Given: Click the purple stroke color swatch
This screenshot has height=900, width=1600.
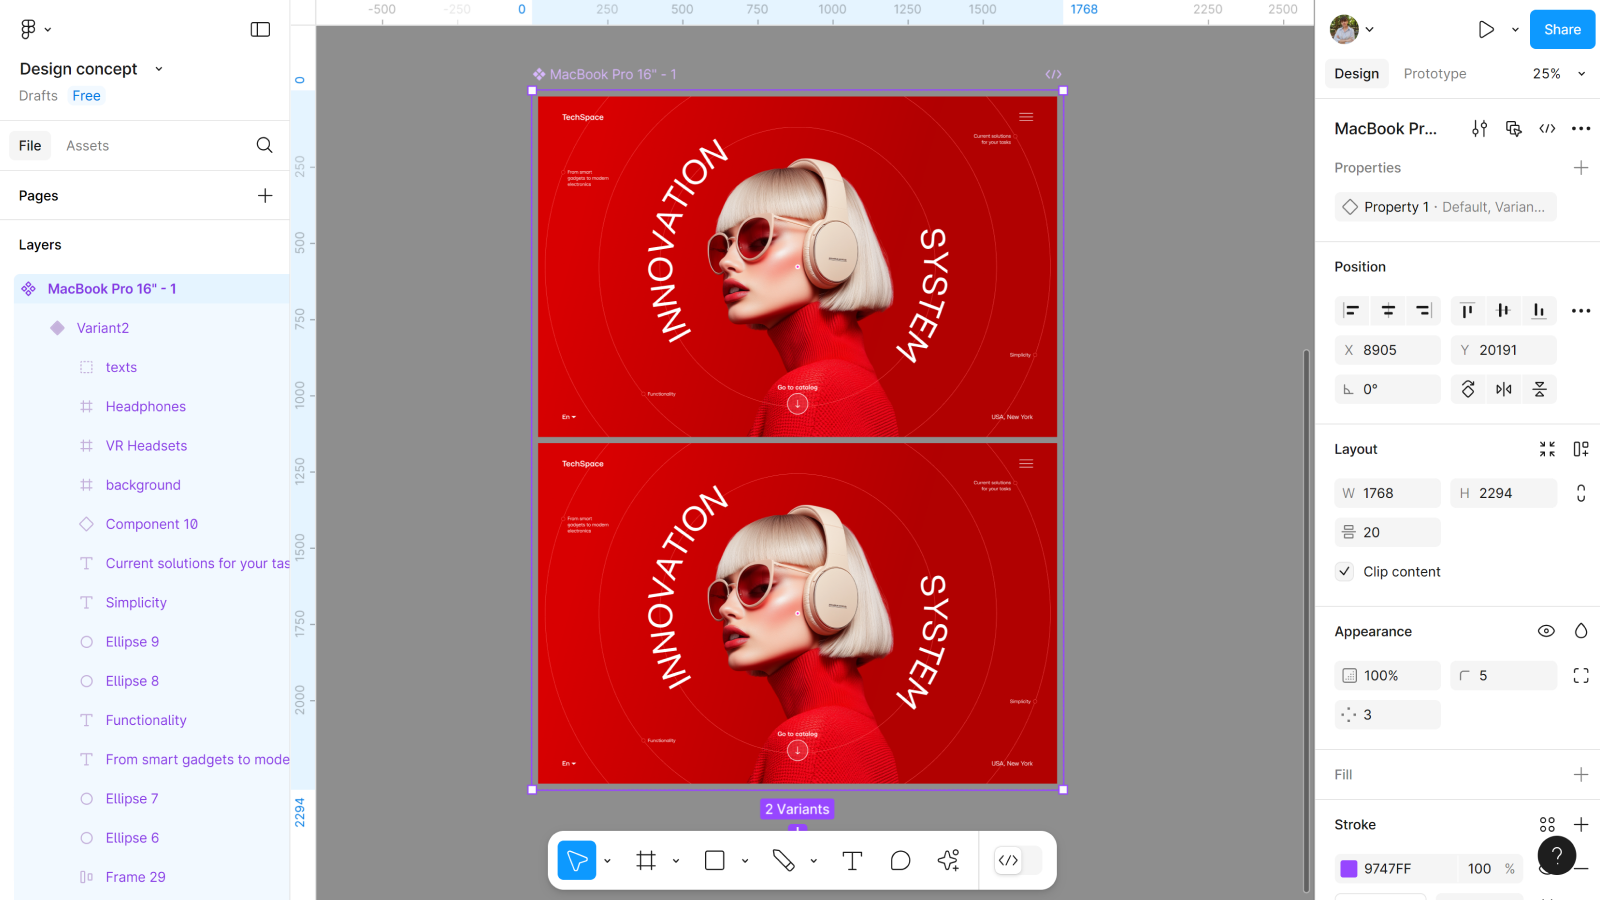Looking at the screenshot, I should click(x=1349, y=868).
